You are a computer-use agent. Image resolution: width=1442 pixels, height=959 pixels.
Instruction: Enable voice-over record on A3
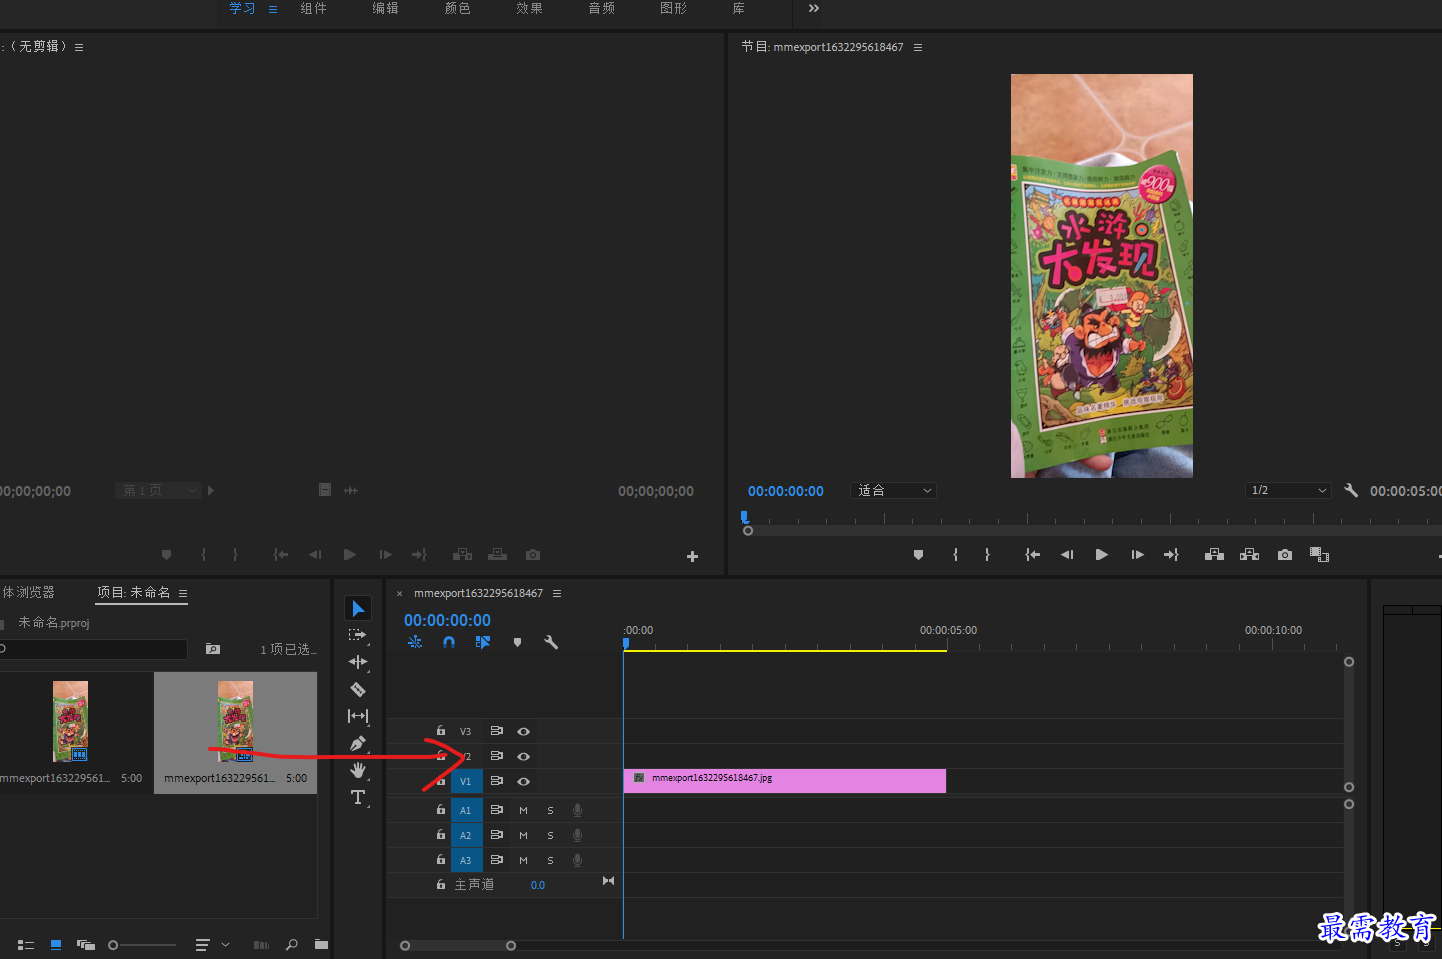[577, 860]
